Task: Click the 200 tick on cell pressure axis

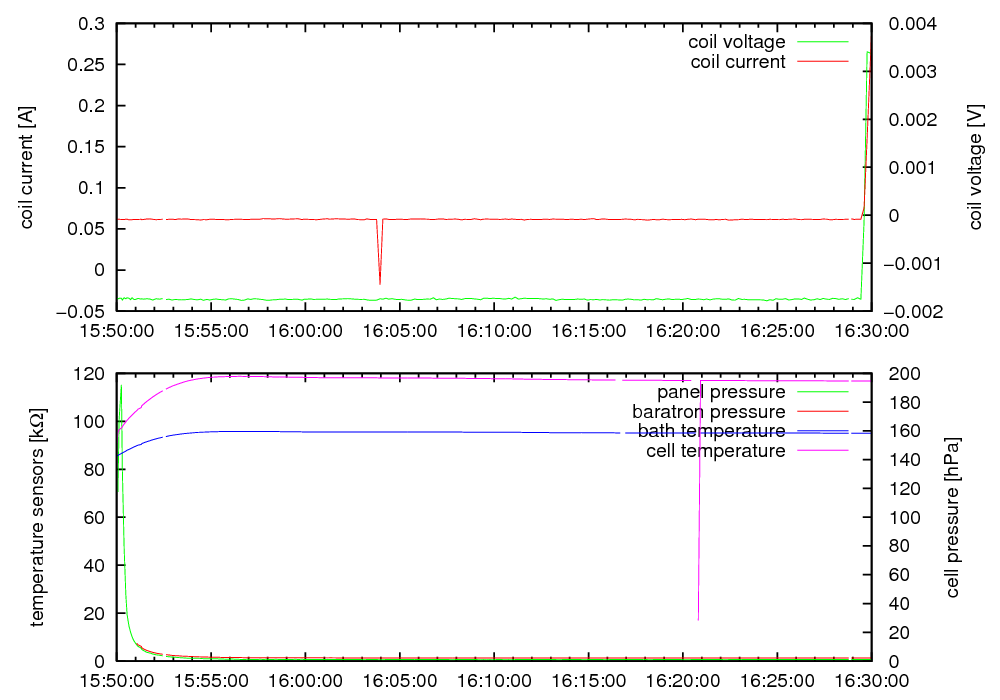Action: [895, 373]
